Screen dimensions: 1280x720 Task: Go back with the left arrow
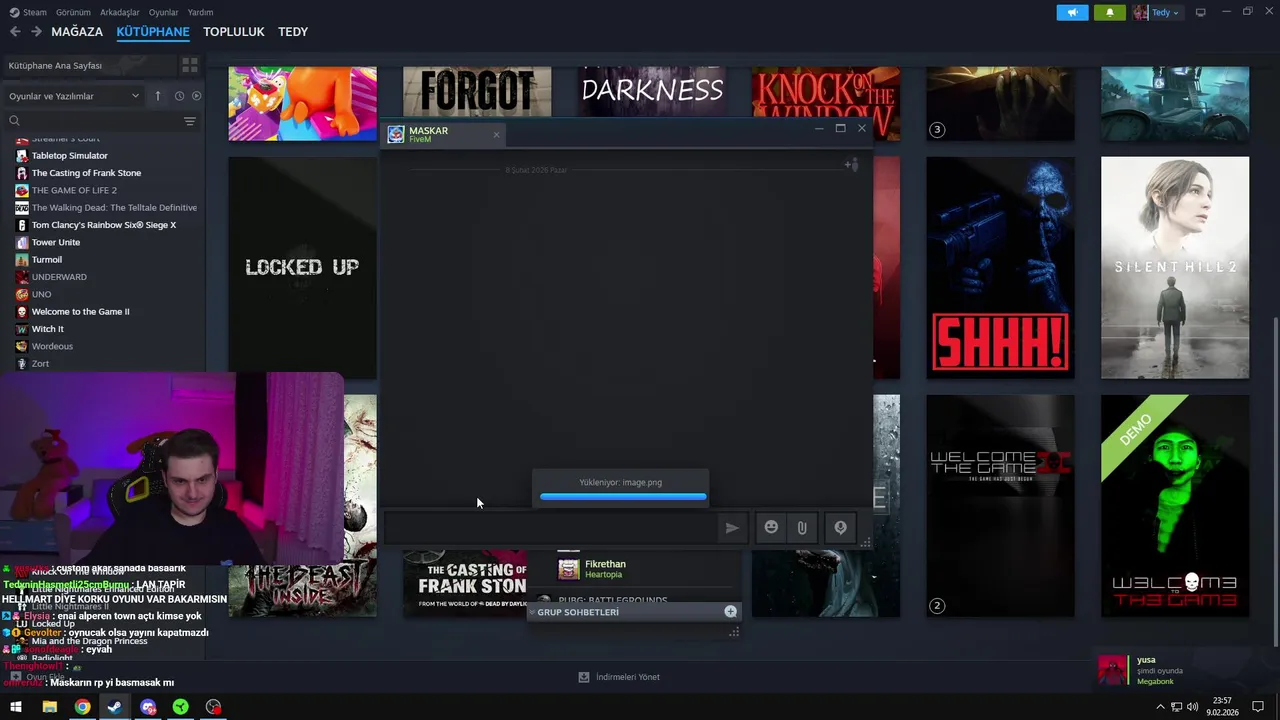[x=15, y=32]
